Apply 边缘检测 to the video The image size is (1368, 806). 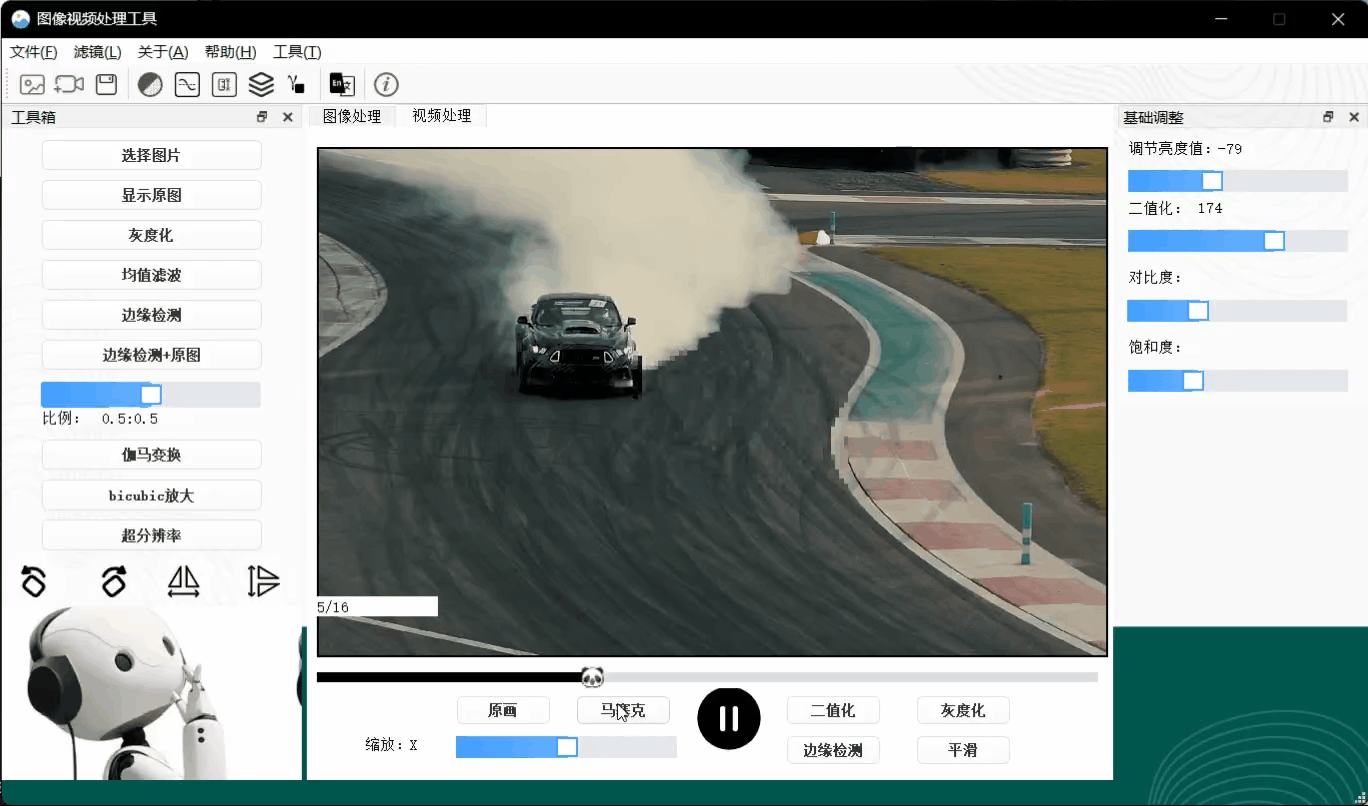click(833, 750)
